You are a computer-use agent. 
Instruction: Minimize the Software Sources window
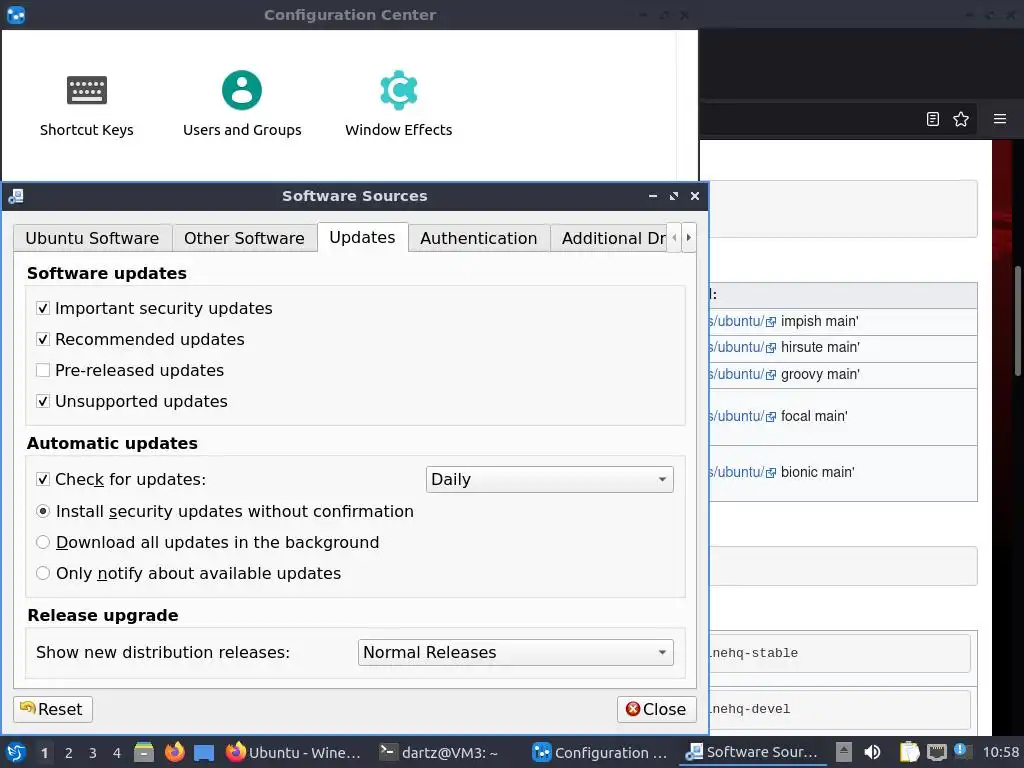point(653,196)
